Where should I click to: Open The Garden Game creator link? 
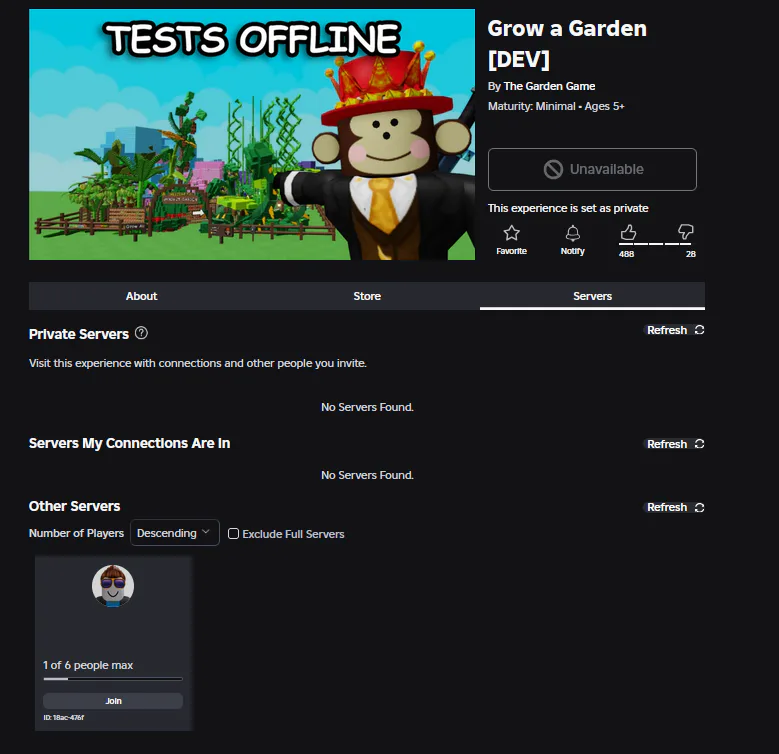(549, 86)
